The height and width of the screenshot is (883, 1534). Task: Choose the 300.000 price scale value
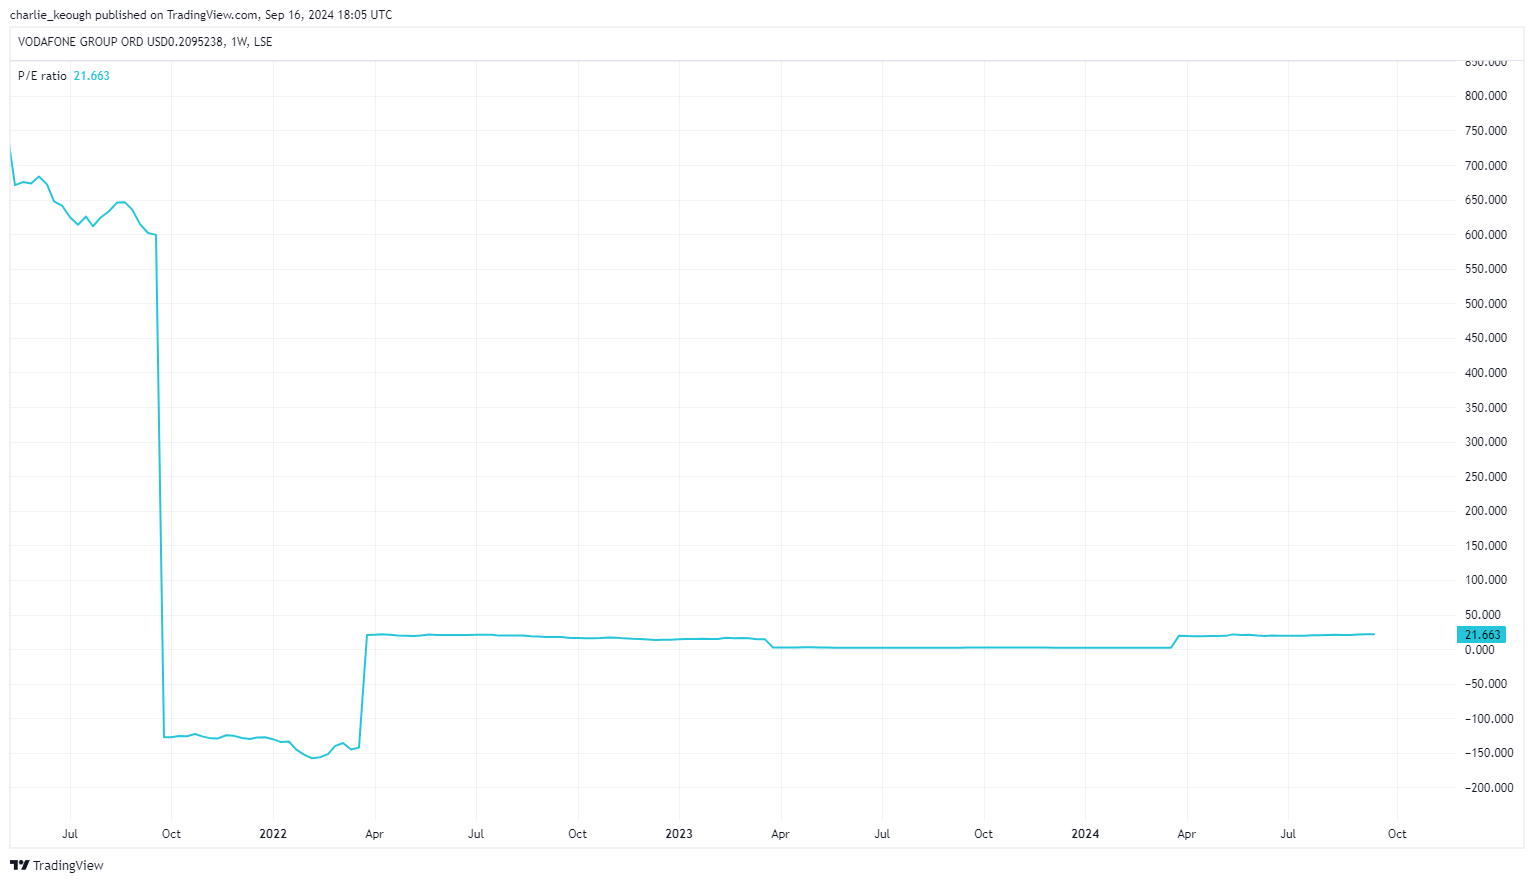[x=1485, y=442]
